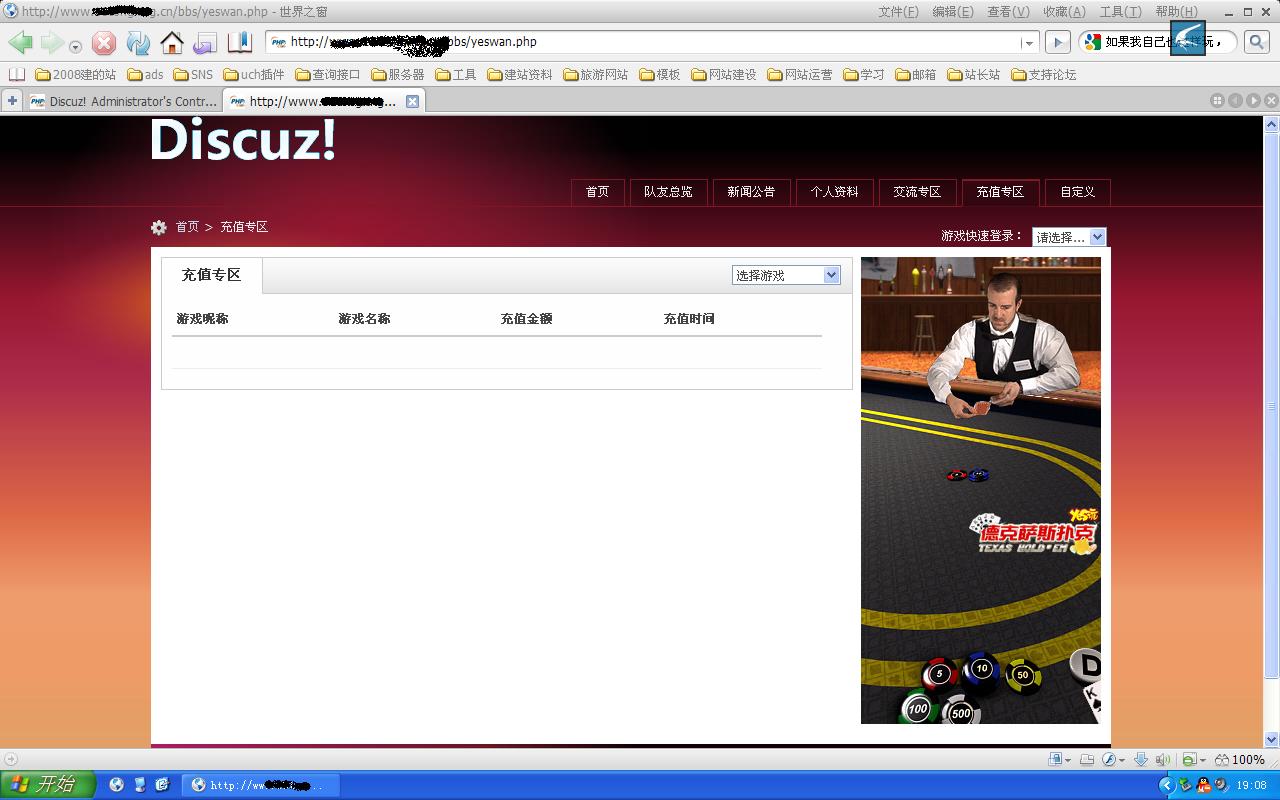The height and width of the screenshot is (800, 1280).
Task: Open the 文件(F) menu
Action: click(x=898, y=12)
